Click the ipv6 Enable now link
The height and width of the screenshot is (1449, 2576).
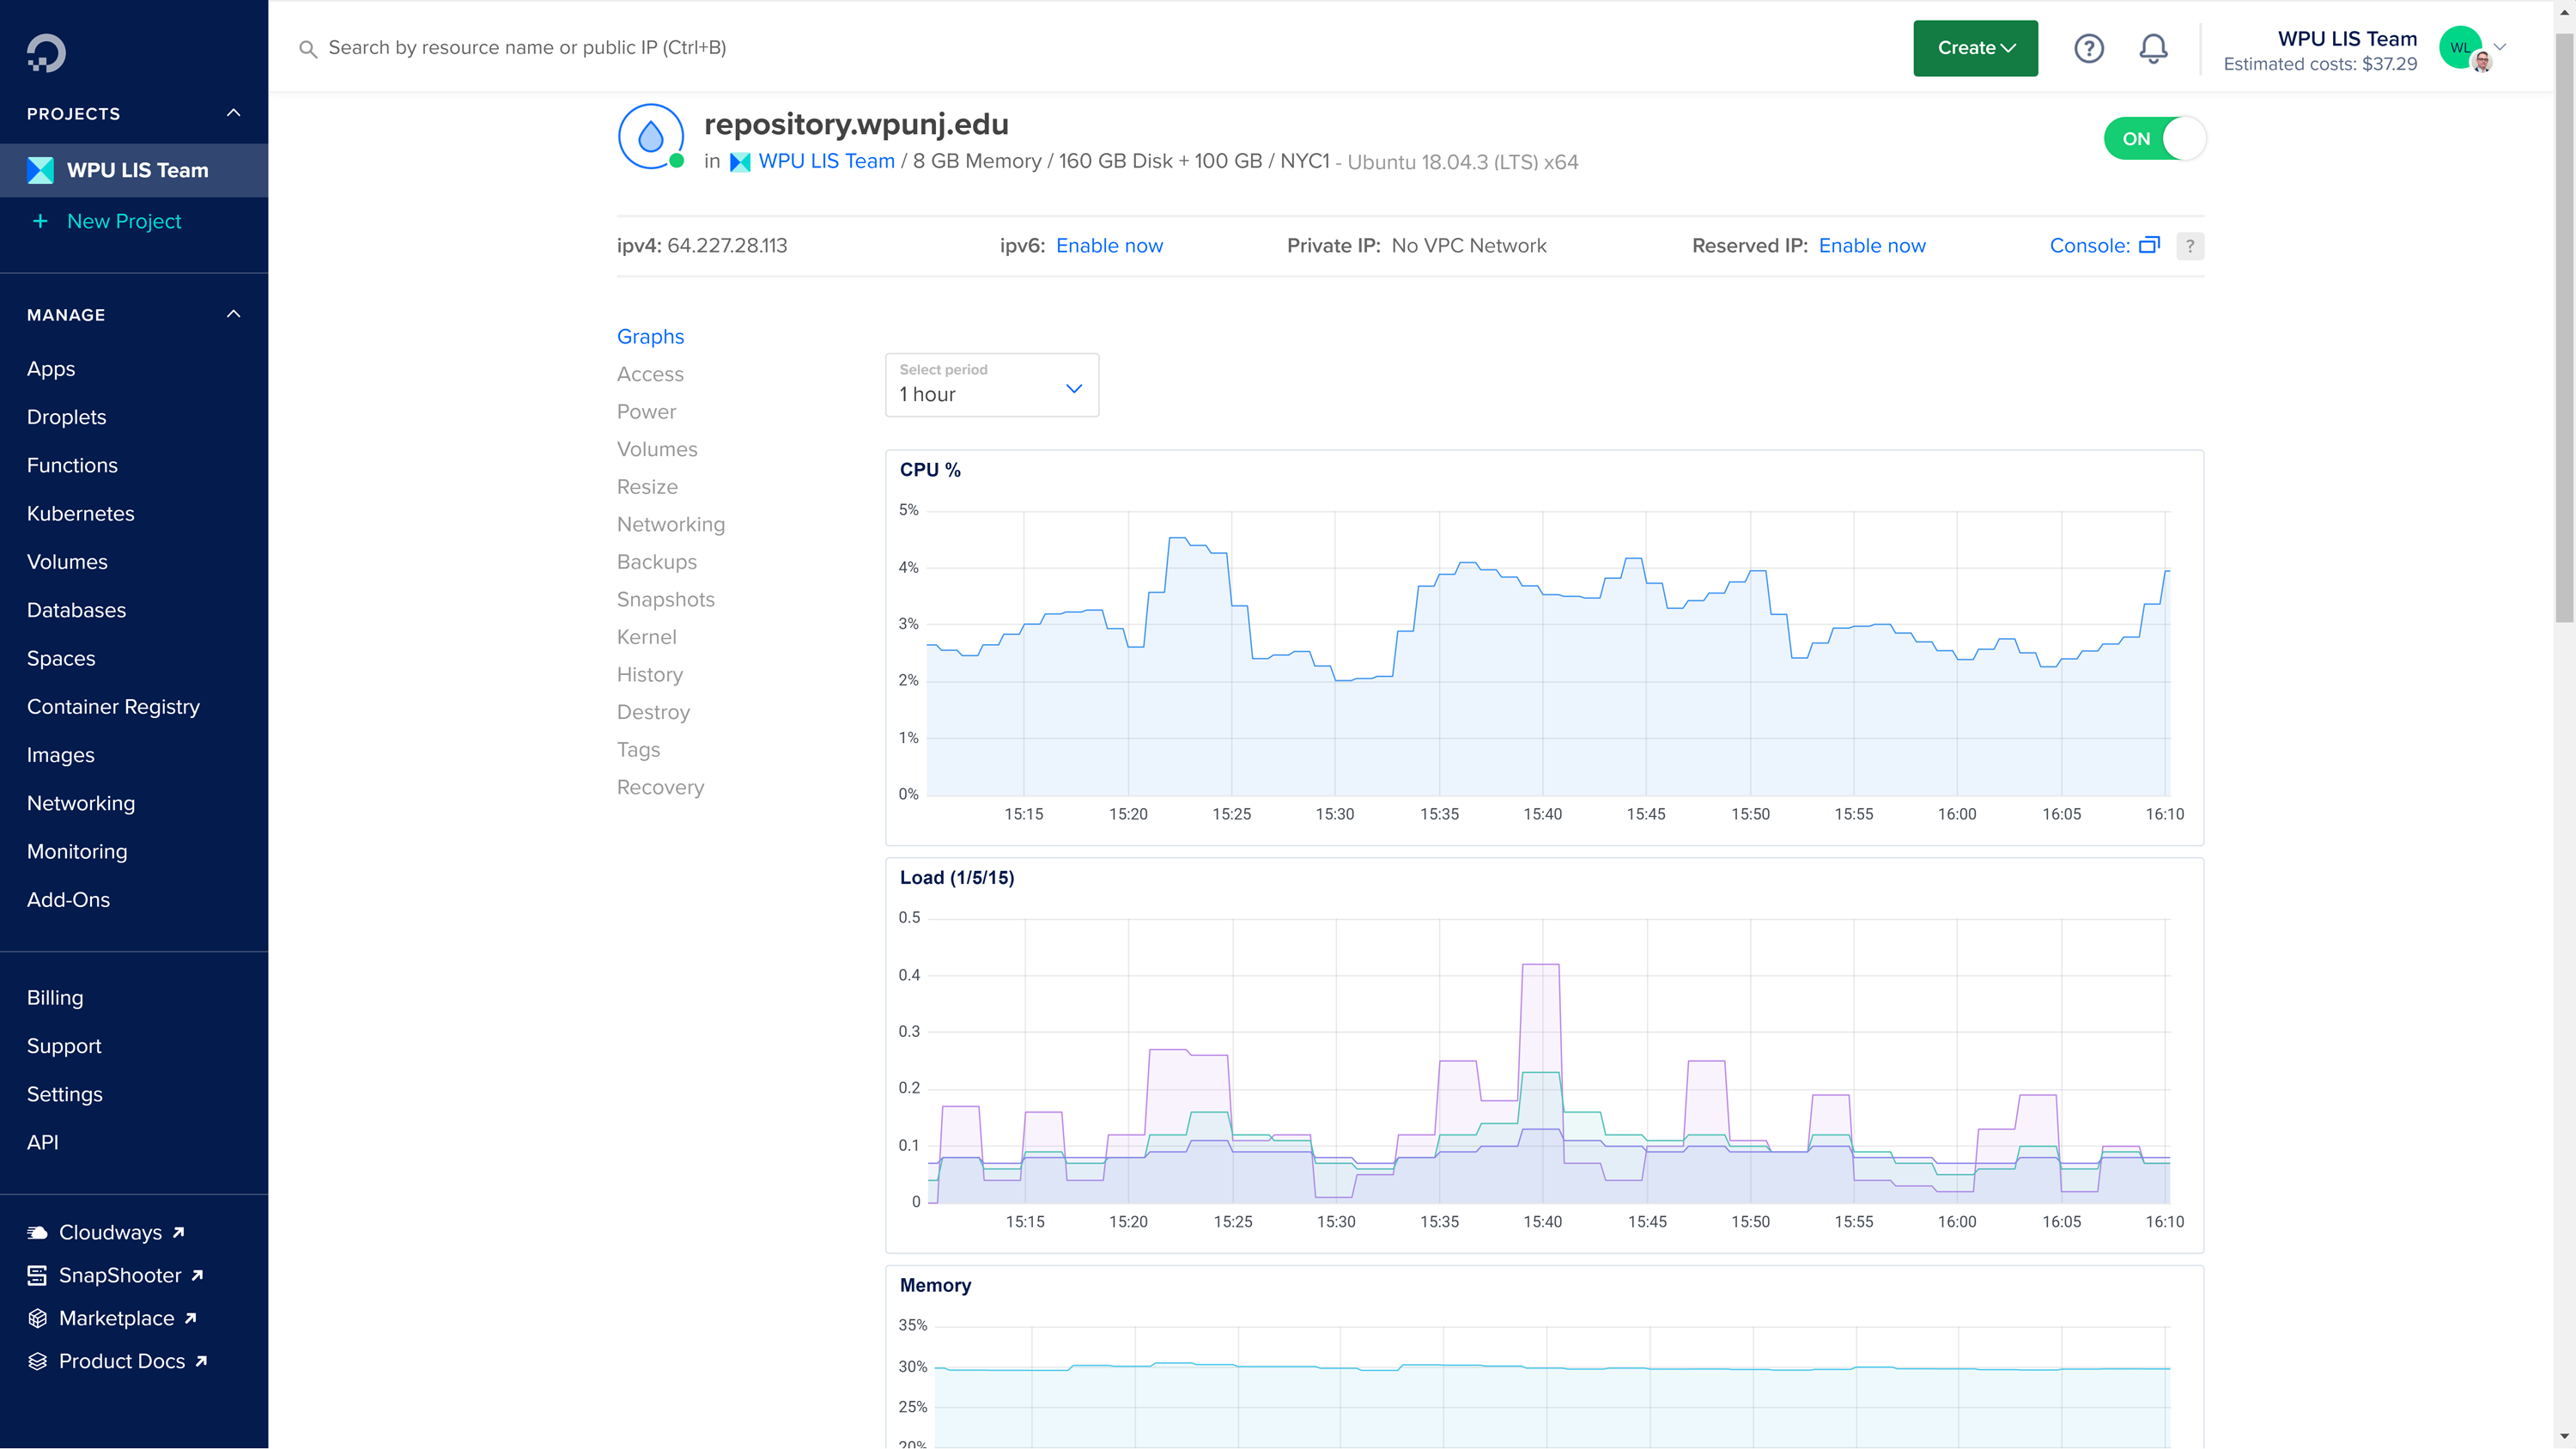(1109, 246)
